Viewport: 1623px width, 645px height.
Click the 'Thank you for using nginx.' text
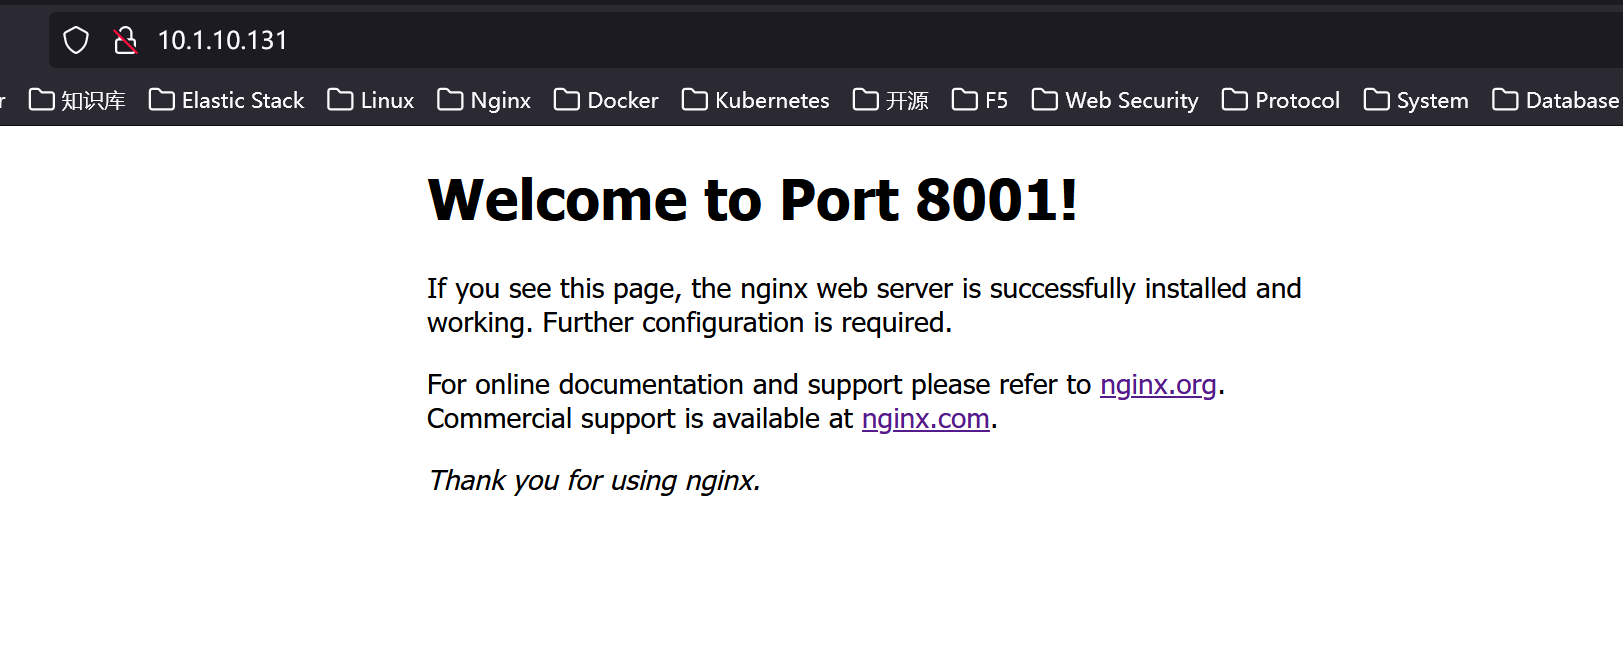click(594, 481)
